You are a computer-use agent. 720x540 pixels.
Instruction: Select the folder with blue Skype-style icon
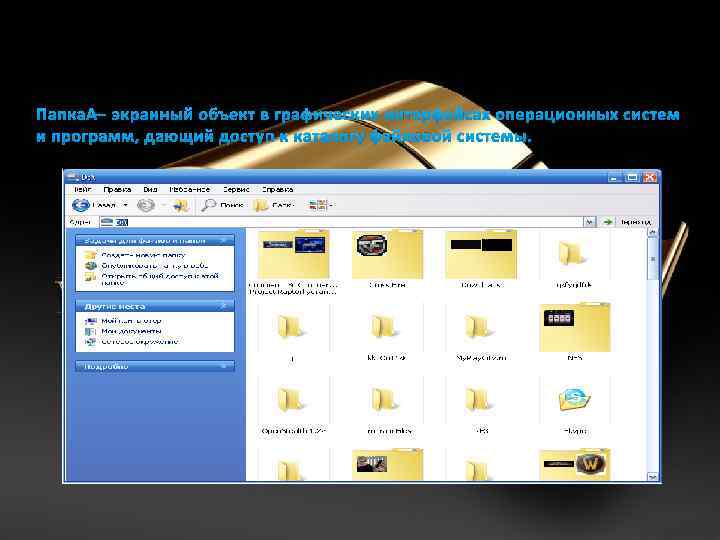pos(574,399)
